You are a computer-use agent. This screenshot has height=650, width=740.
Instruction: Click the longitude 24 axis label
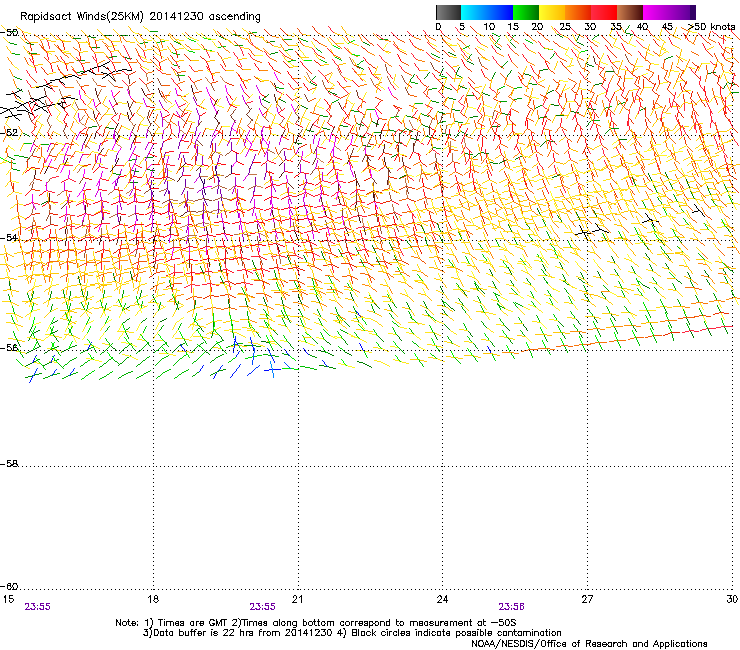pos(442,599)
